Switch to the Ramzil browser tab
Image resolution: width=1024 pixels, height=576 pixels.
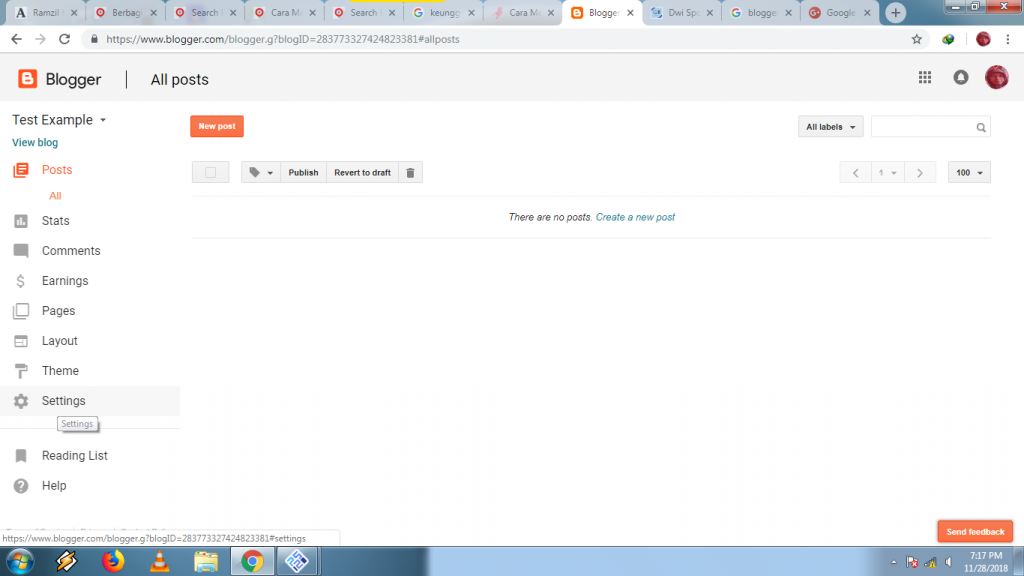click(46, 12)
